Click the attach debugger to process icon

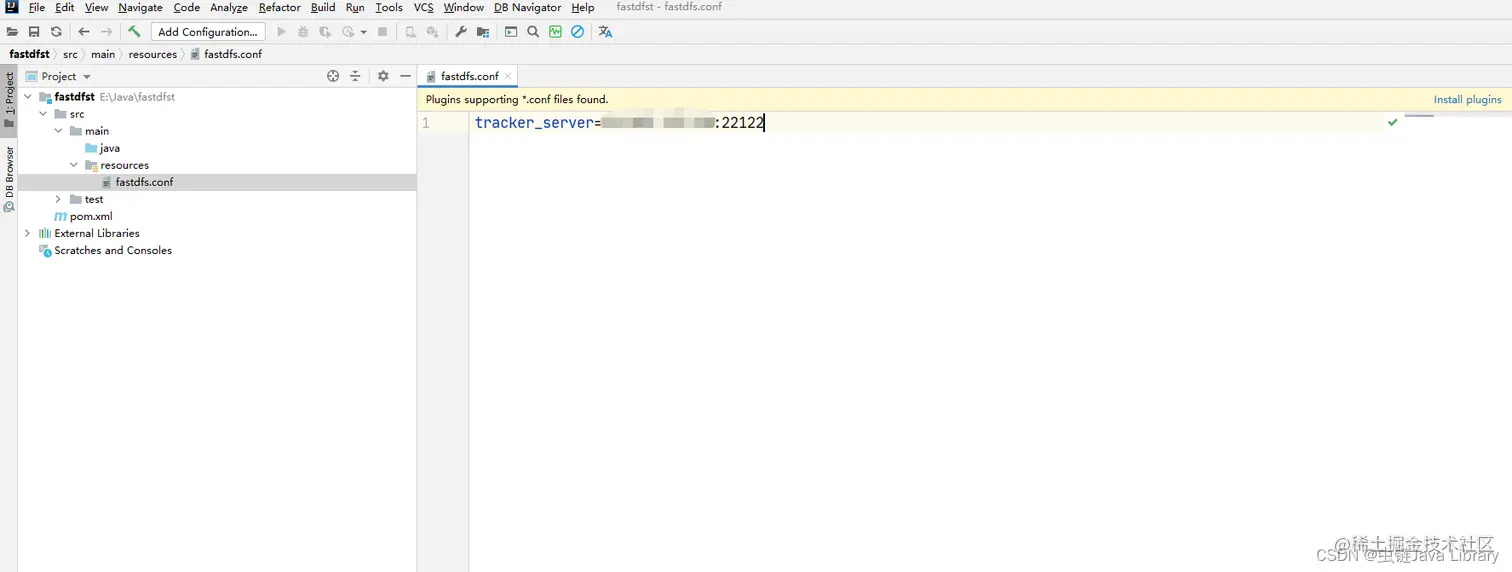click(432, 32)
